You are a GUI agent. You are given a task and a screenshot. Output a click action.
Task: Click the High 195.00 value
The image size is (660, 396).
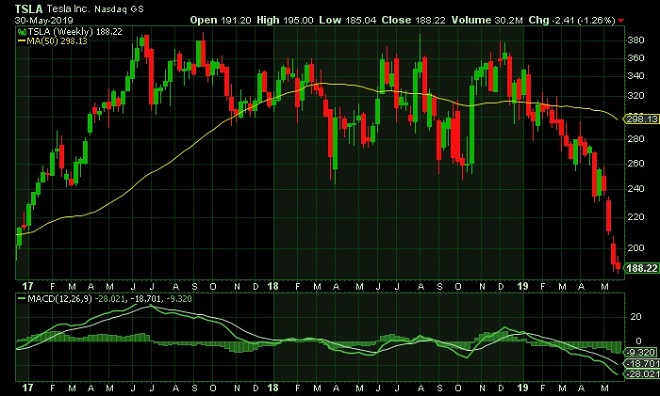click(x=285, y=20)
